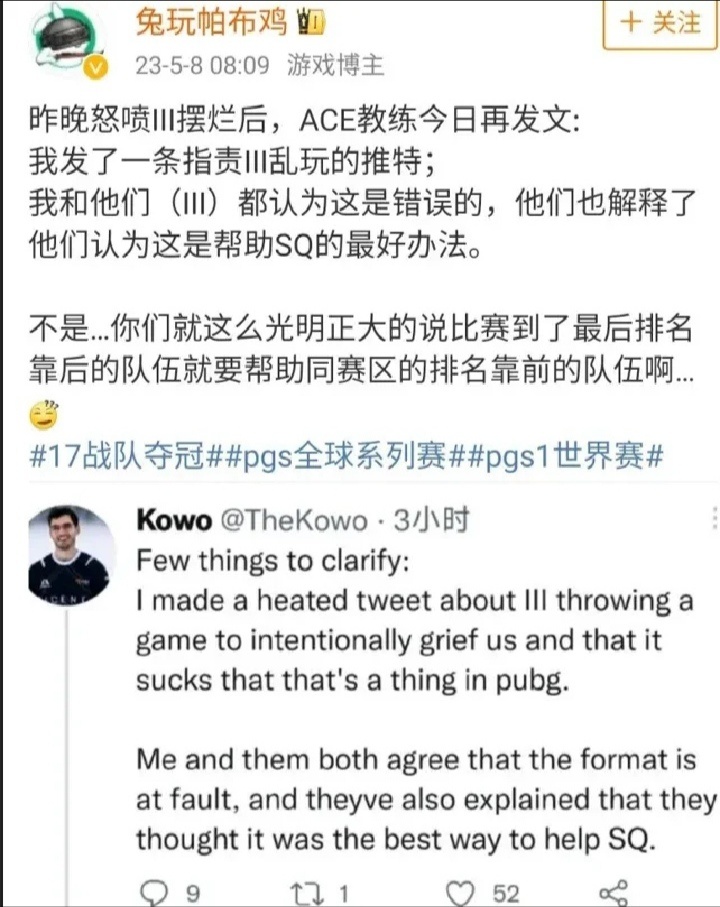Open tweet three-dot more menu

715,518
